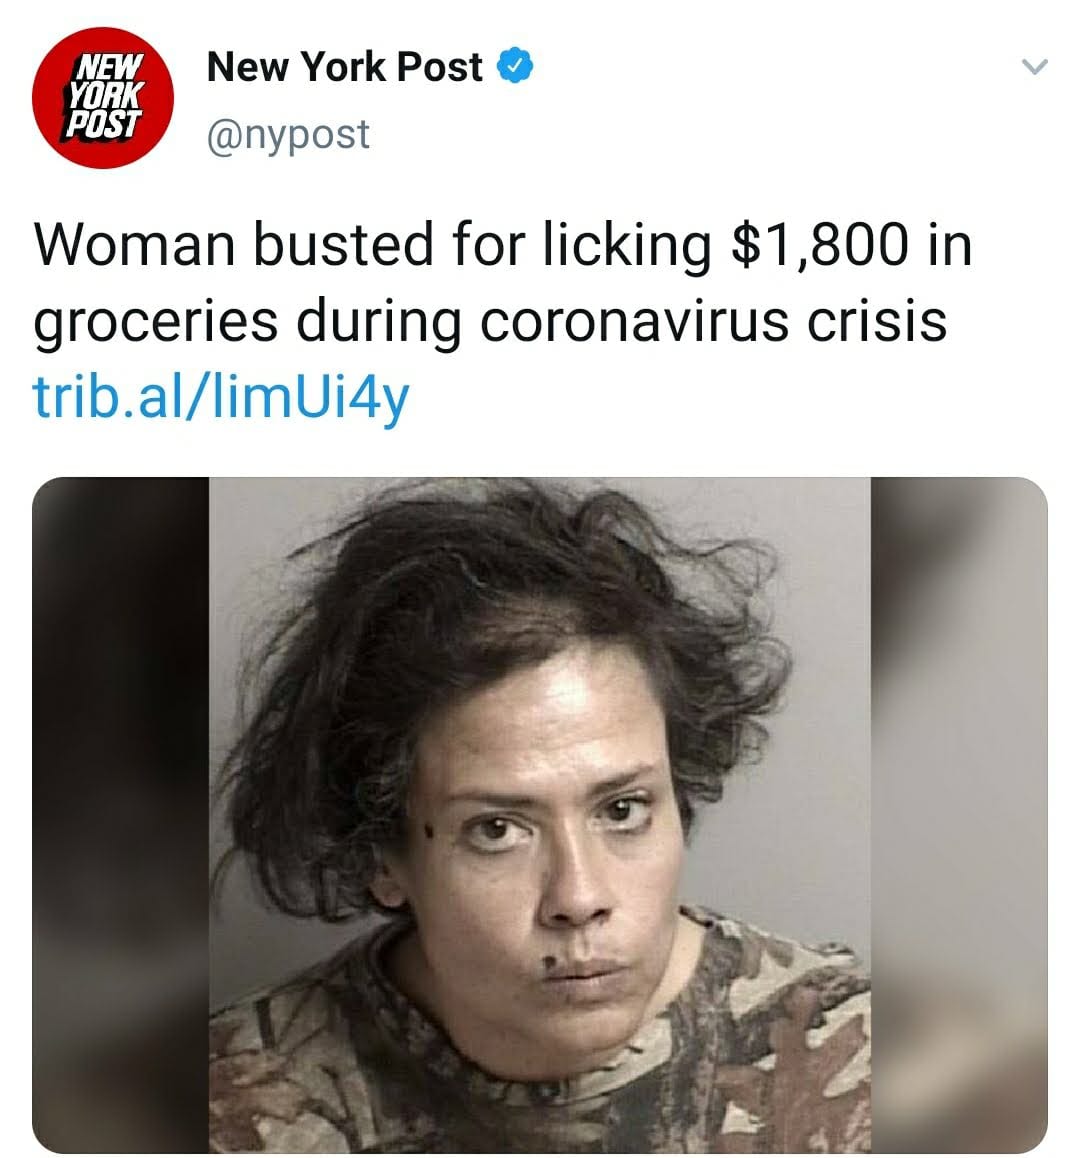The width and height of the screenshot is (1080, 1158).
Task: Open the New York Post profile avatar
Action: coord(103,97)
